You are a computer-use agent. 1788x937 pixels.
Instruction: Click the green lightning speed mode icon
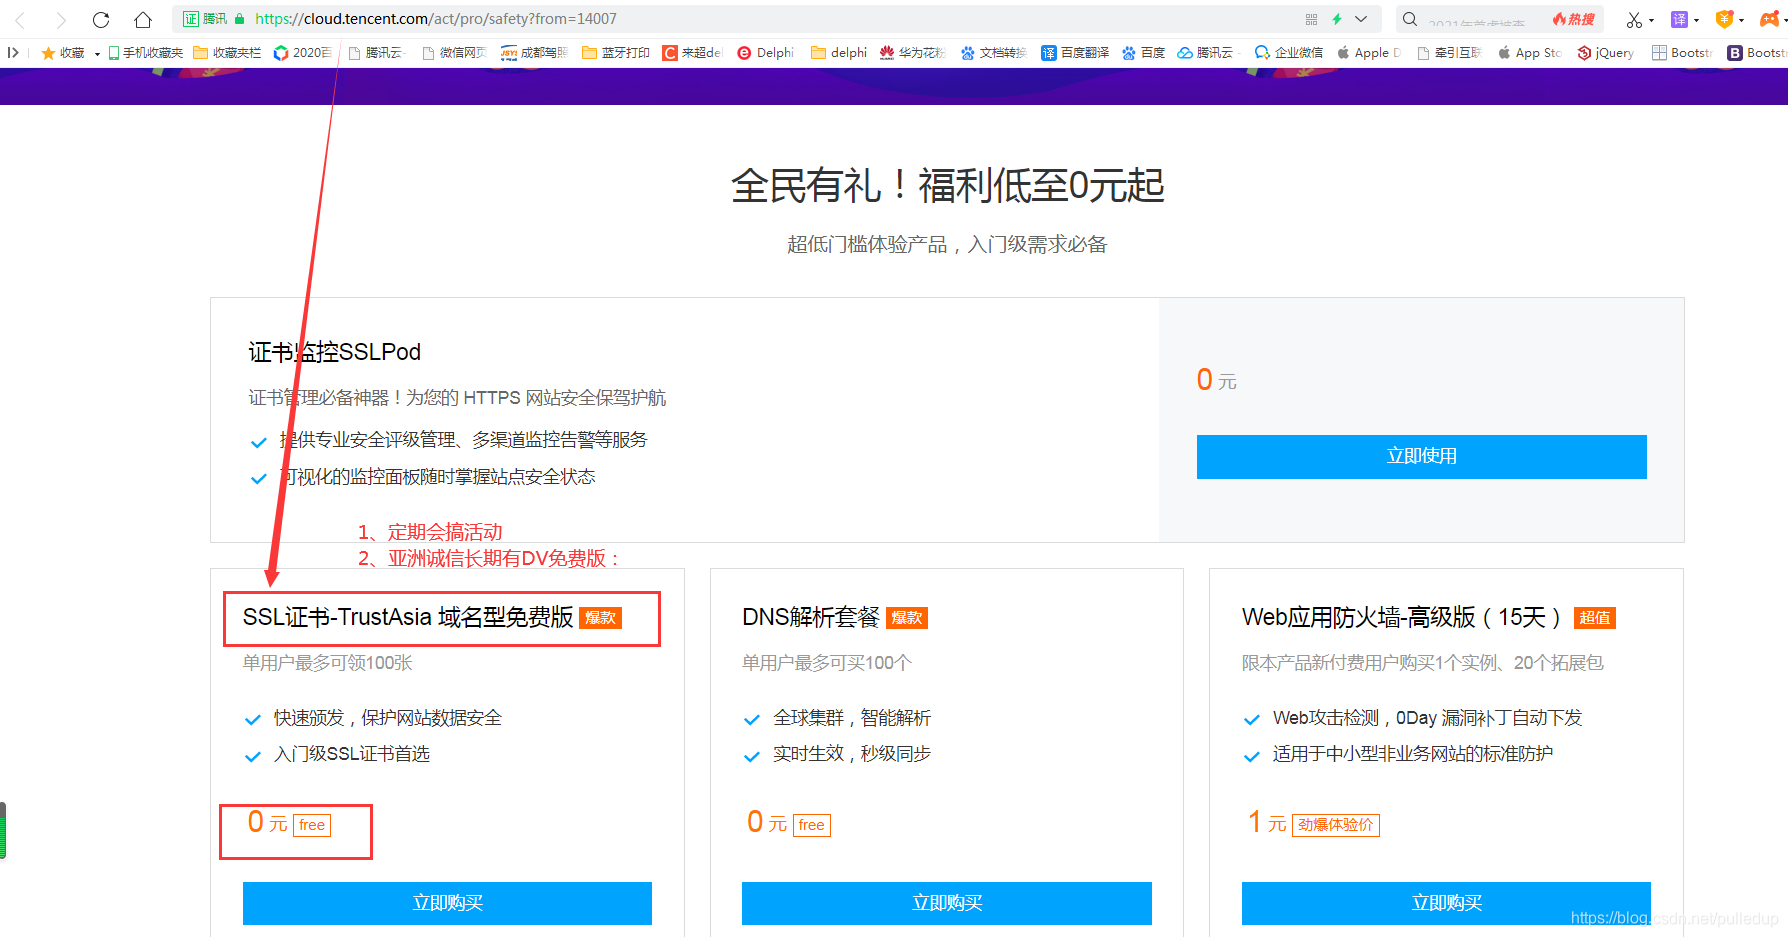pos(1337,19)
